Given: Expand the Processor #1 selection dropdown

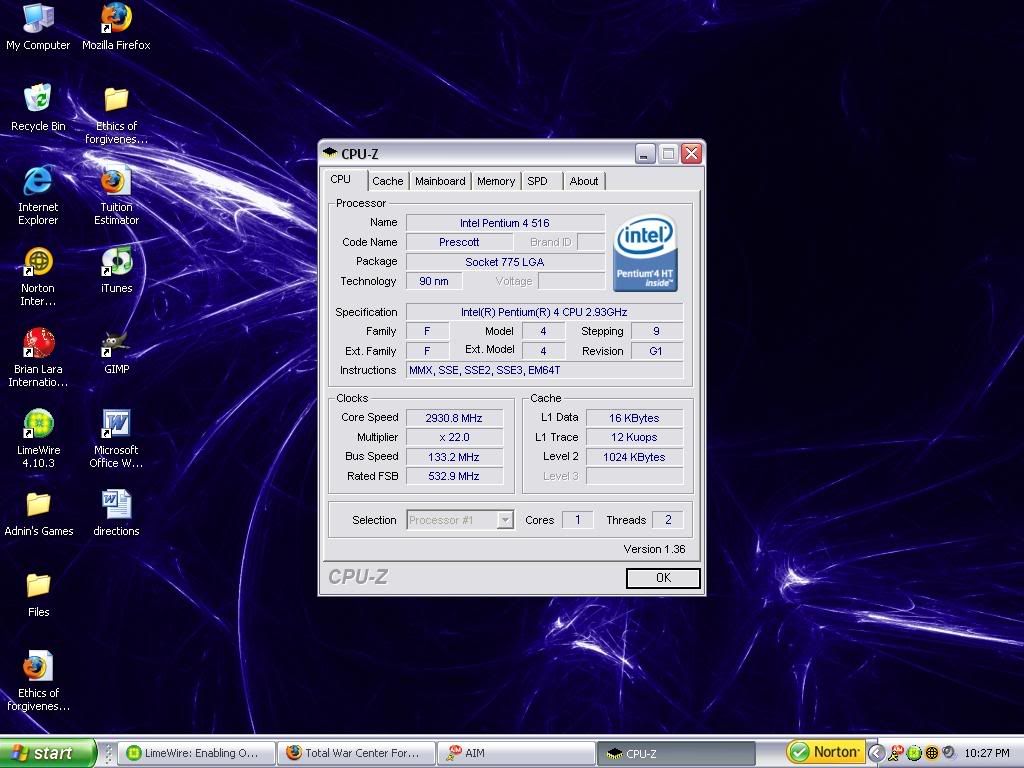Looking at the screenshot, I should tap(505, 520).
